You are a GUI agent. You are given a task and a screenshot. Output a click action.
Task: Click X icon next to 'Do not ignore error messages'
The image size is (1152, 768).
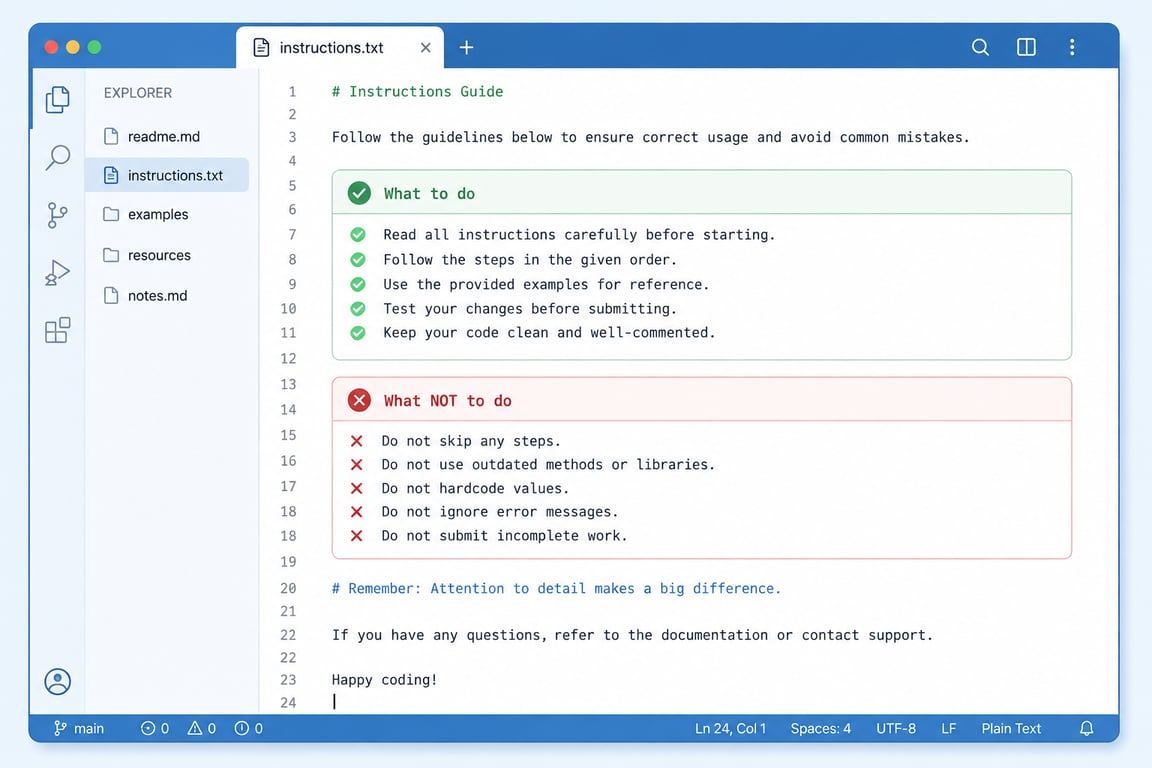356,512
